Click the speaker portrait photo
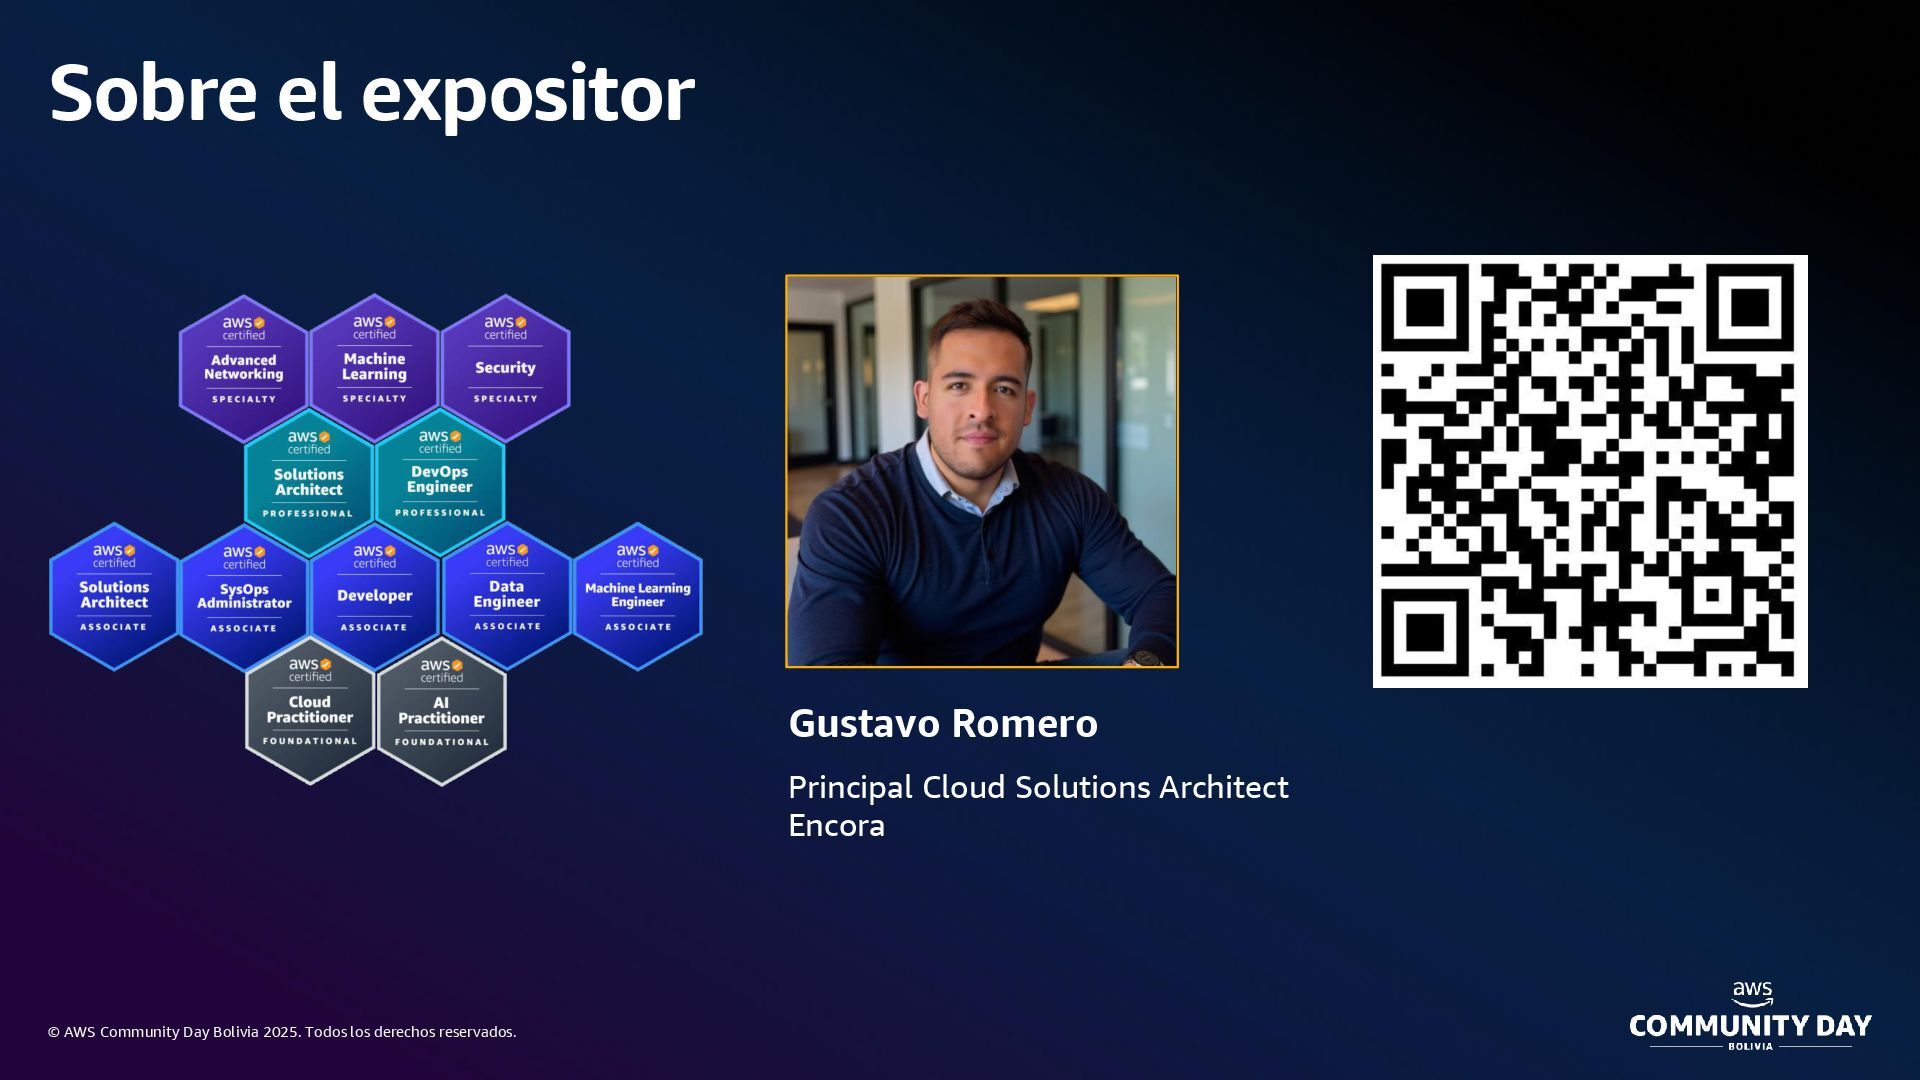The width and height of the screenshot is (1920, 1080). click(x=982, y=471)
